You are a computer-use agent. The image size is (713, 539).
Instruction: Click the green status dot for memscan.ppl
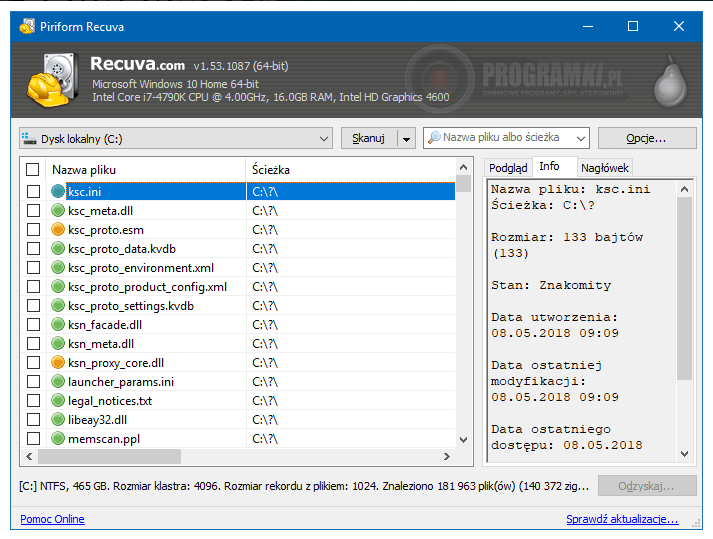58,438
